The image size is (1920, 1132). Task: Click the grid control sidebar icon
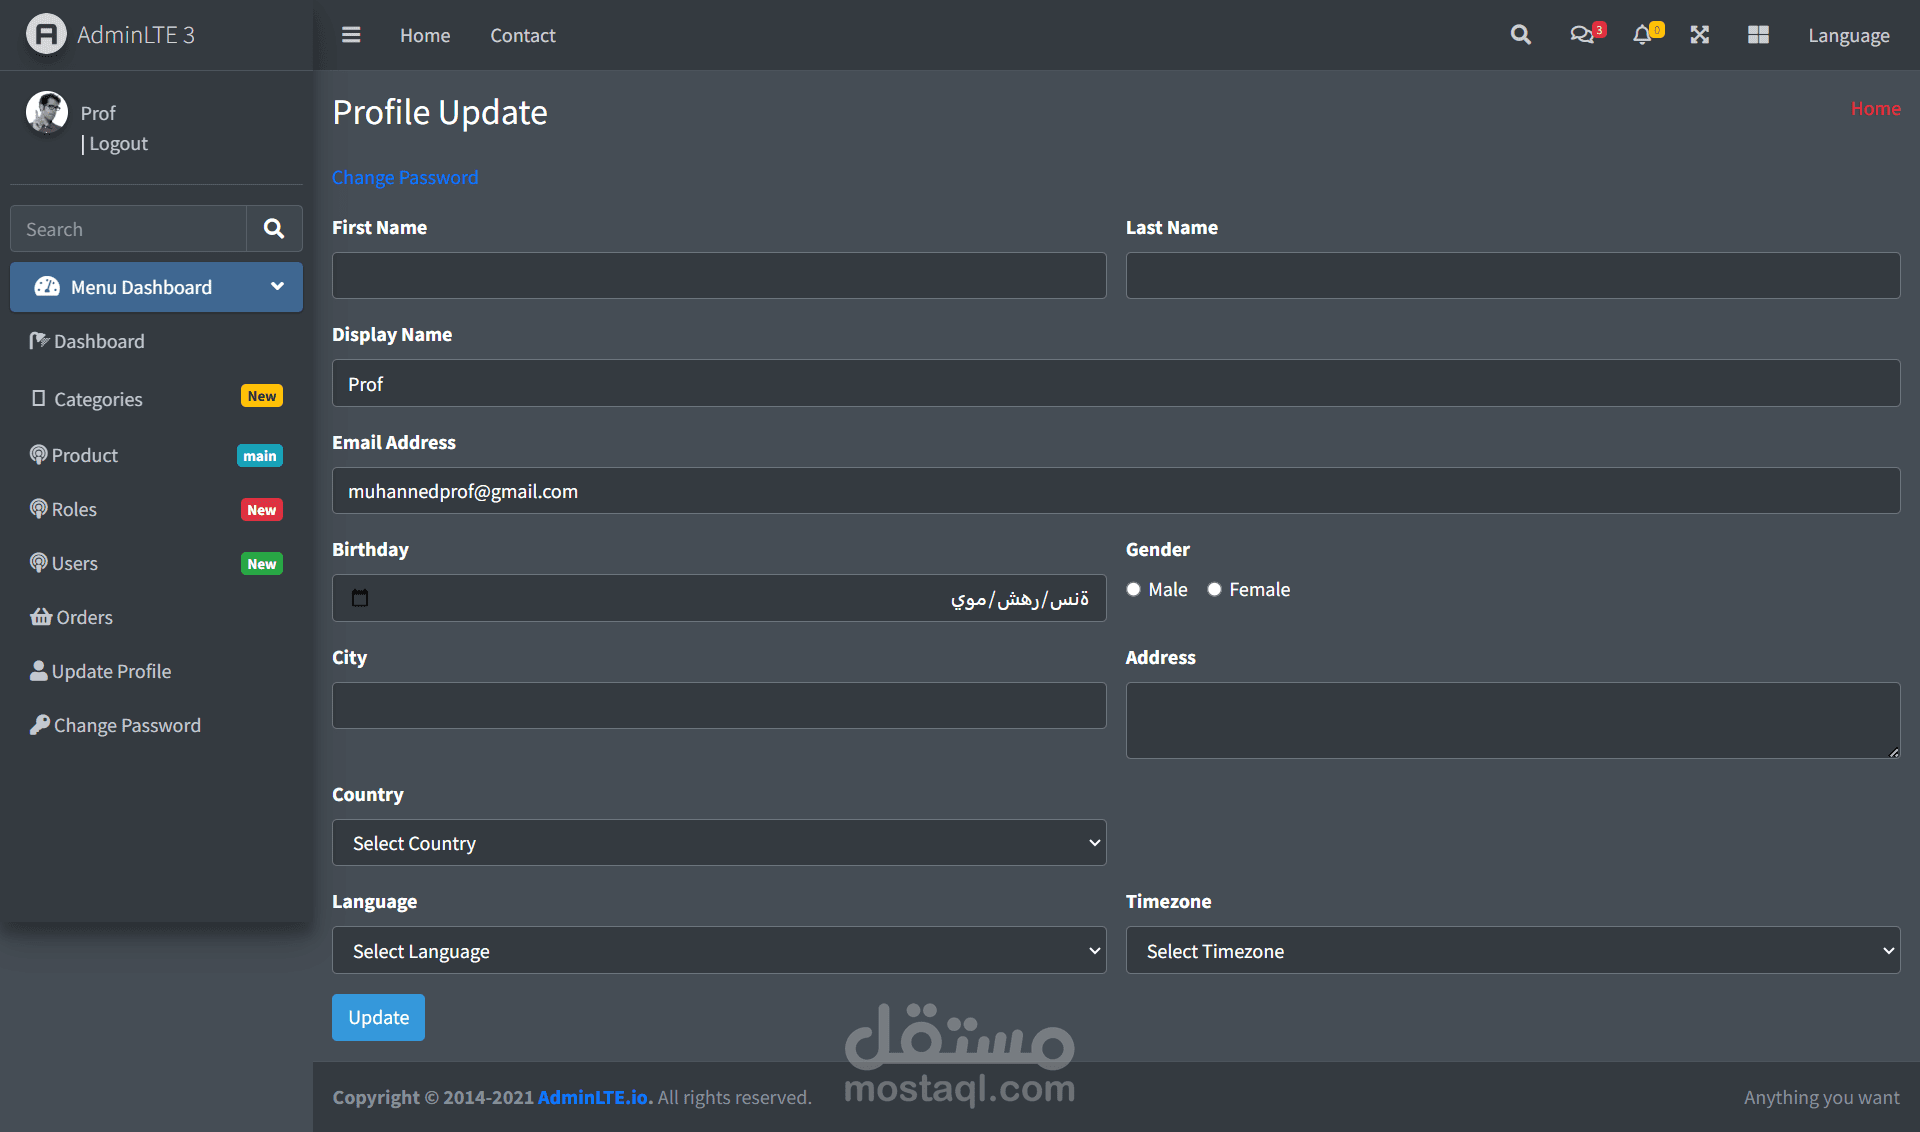(x=1758, y=35)
